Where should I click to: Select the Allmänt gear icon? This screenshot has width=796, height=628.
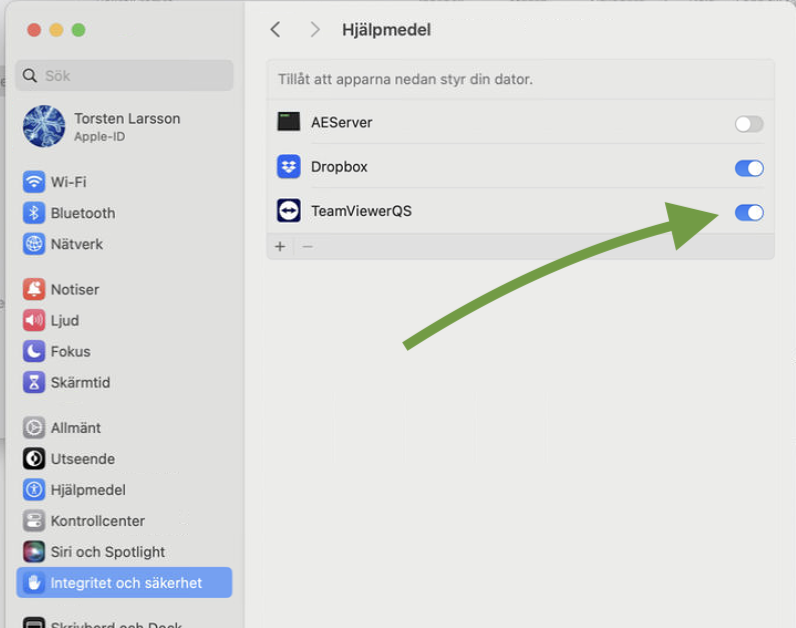(x=34, y=428)
